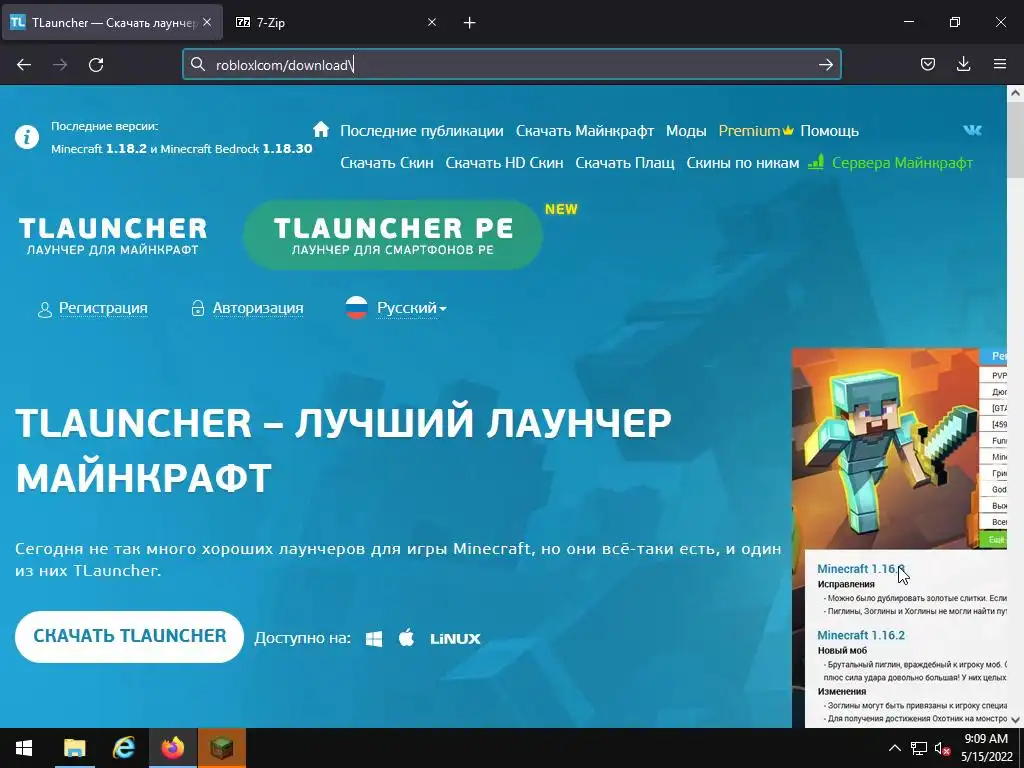Viewport: 1024px width, 768px height.
Task: Click the address bar text field
Action: click(x=511, y=65)
